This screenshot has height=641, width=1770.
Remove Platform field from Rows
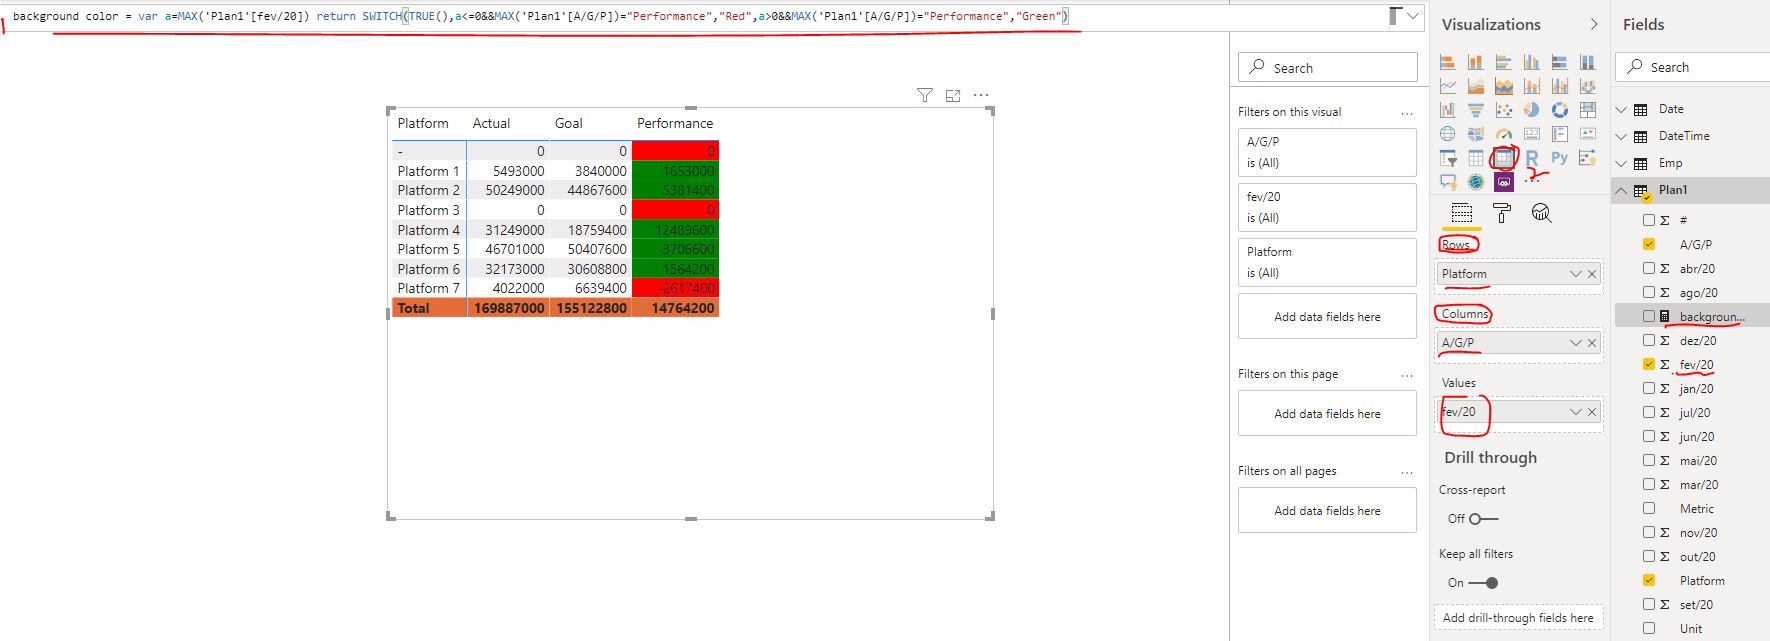click(x=1592, y=274)
